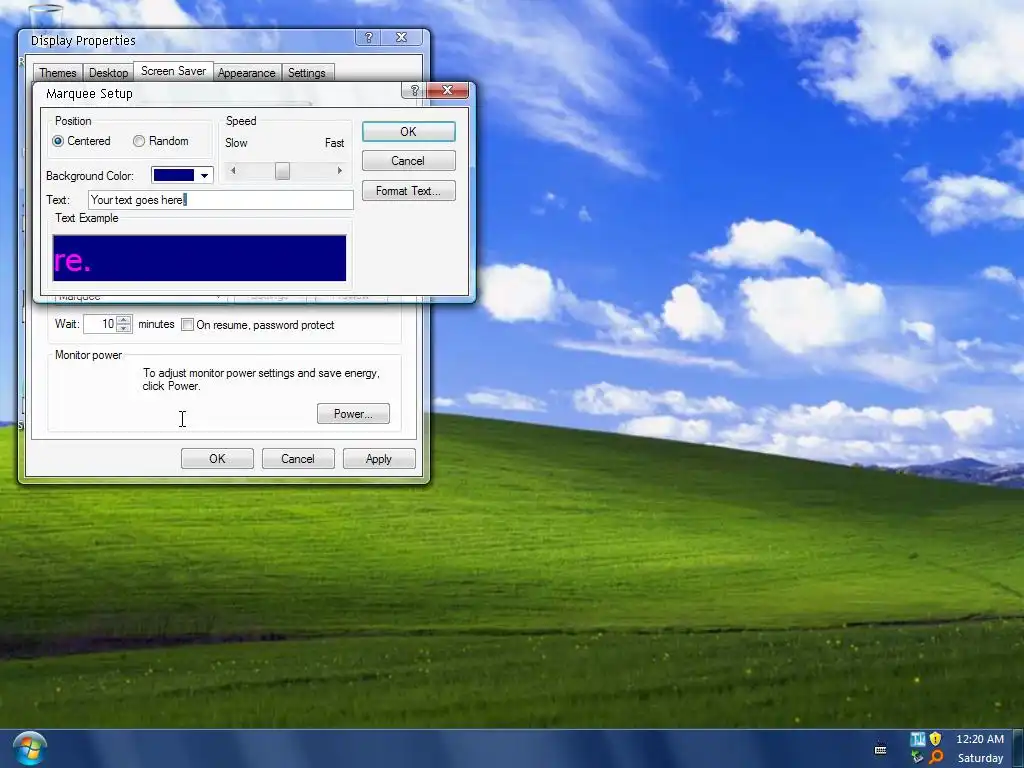Select the Random position option
1024x768 pixels.
pyautogui.click(x=161, y=141)
